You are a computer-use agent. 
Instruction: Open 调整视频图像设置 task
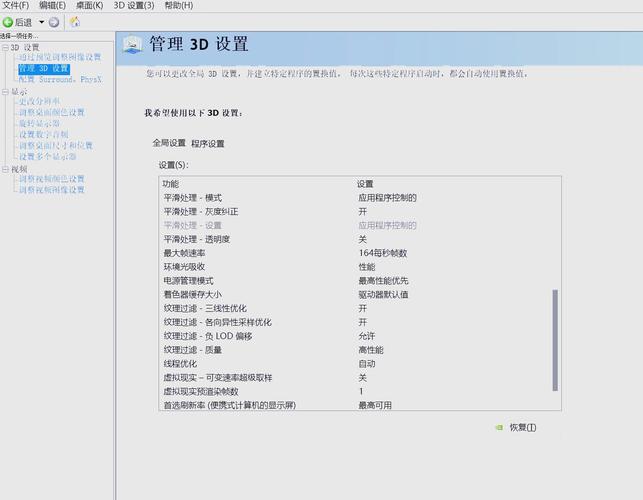tap(52, 190)
